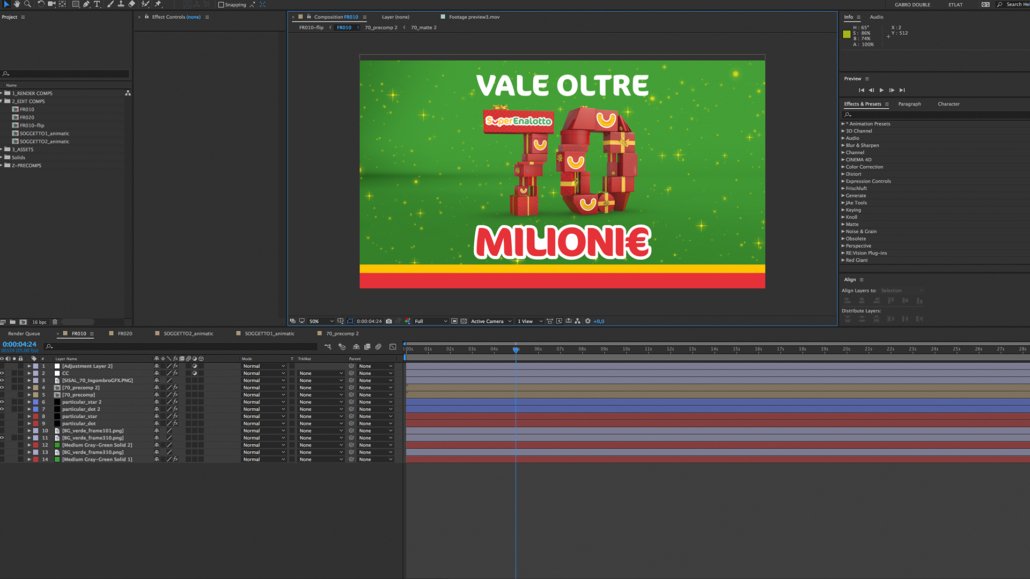Click Draft 3D icon in timeline

342,346
